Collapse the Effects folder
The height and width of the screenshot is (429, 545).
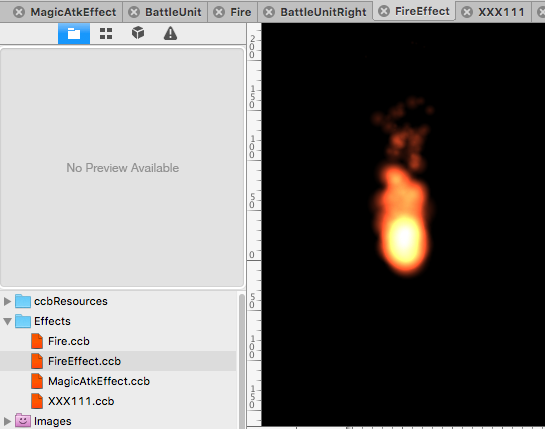(7, 321)
